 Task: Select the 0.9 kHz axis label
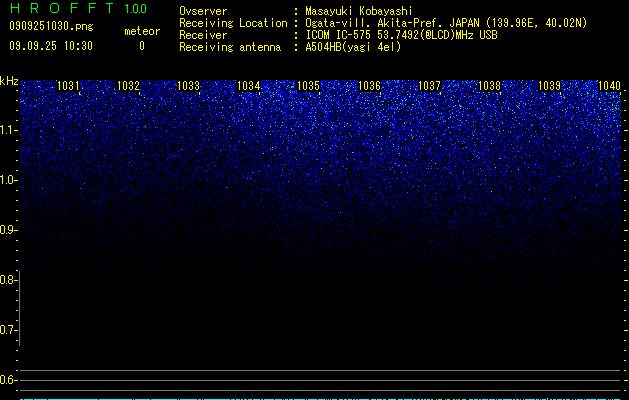click(8, 230)
